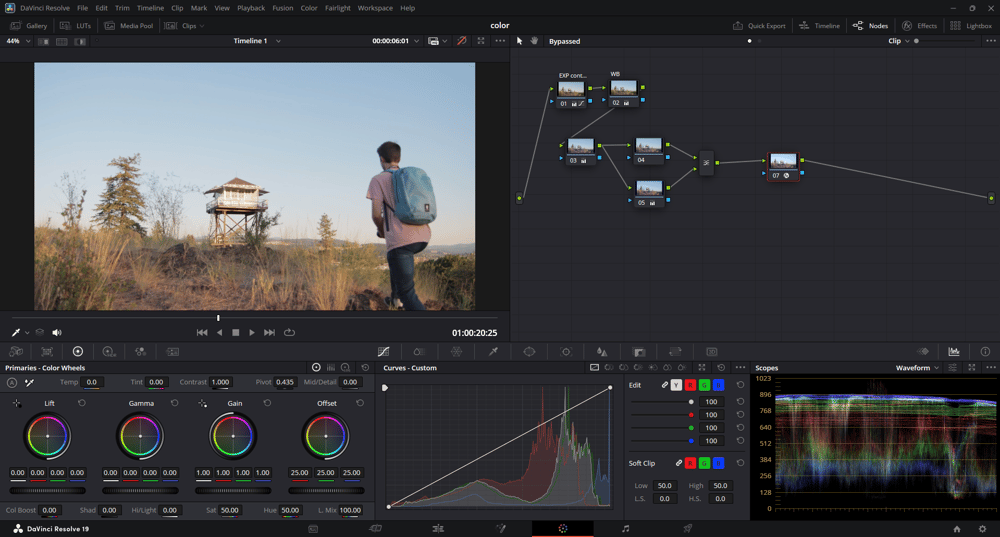Open the scopes panel options menu
This screenshot has width=1000, height=537.
click(x=990, y=368)
